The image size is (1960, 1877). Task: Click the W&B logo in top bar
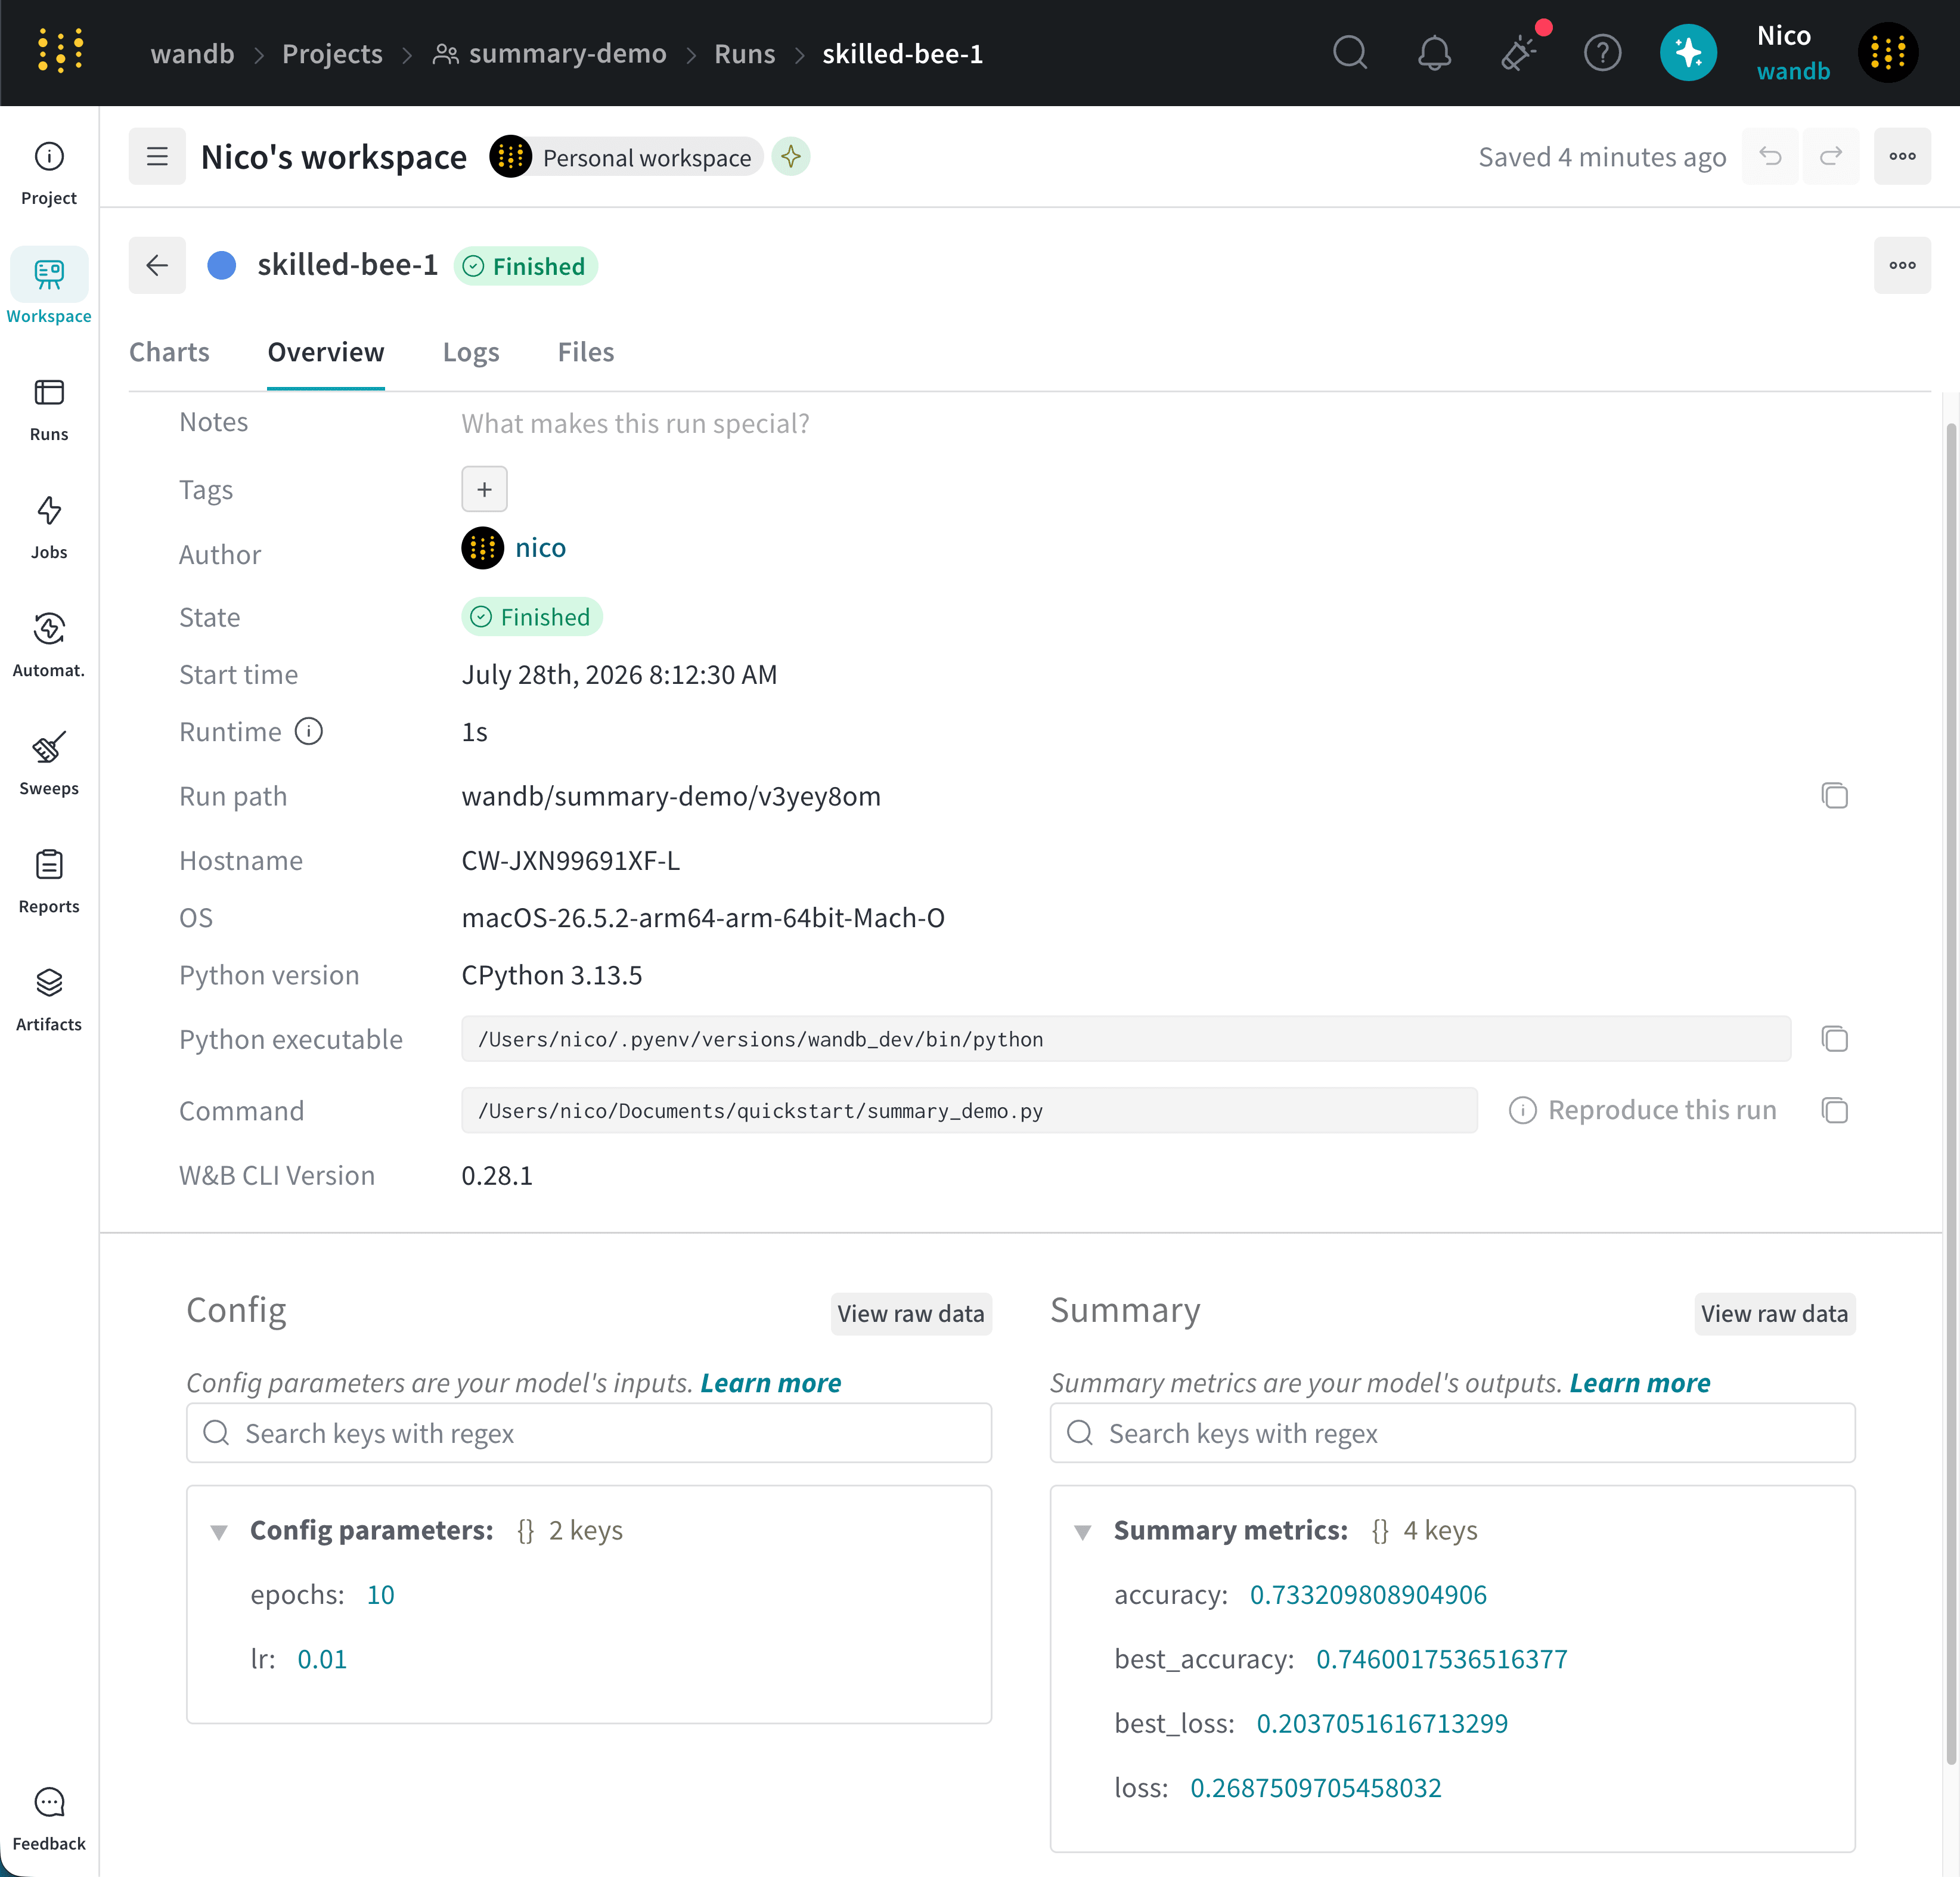click(x=60, y=52)
